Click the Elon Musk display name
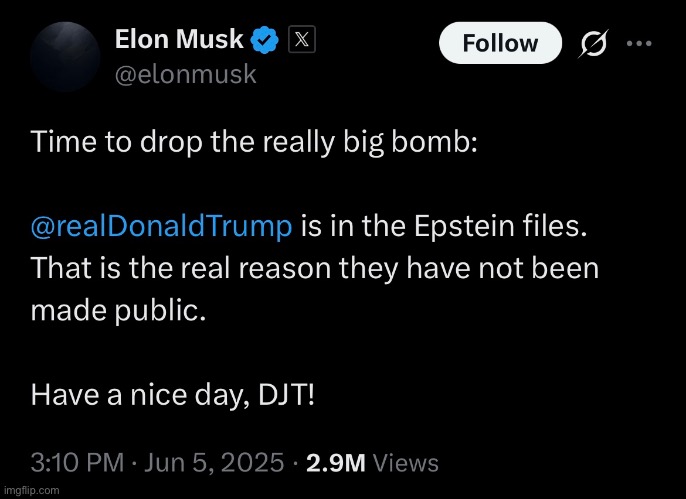The width and height of the screenshot is (686, 499). pyautogui.click(x=179, y=40)
